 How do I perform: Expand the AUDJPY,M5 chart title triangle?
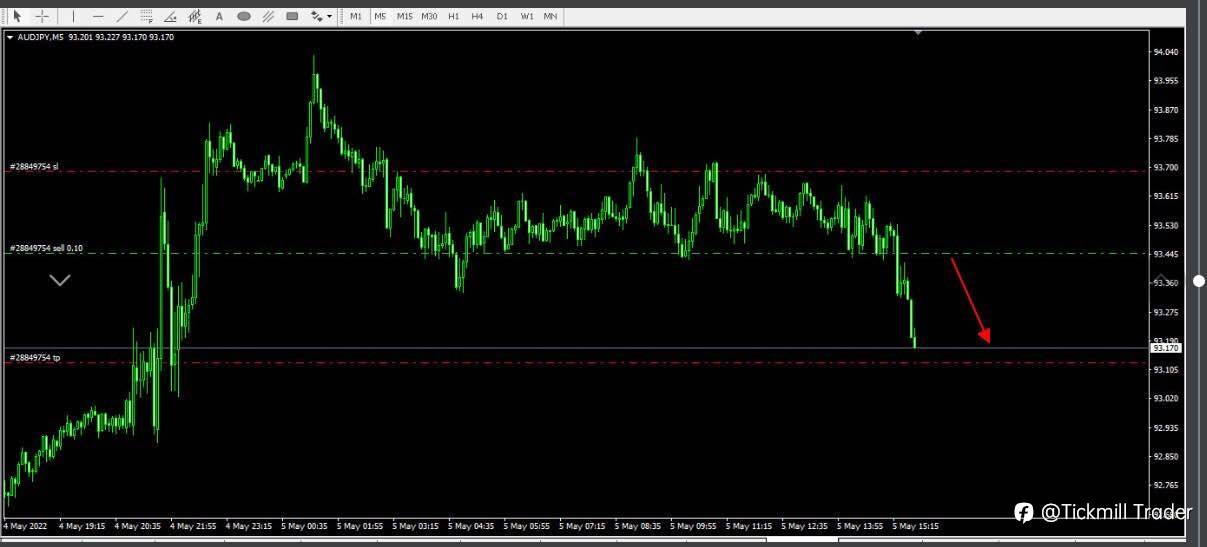(x=10, y=37)
